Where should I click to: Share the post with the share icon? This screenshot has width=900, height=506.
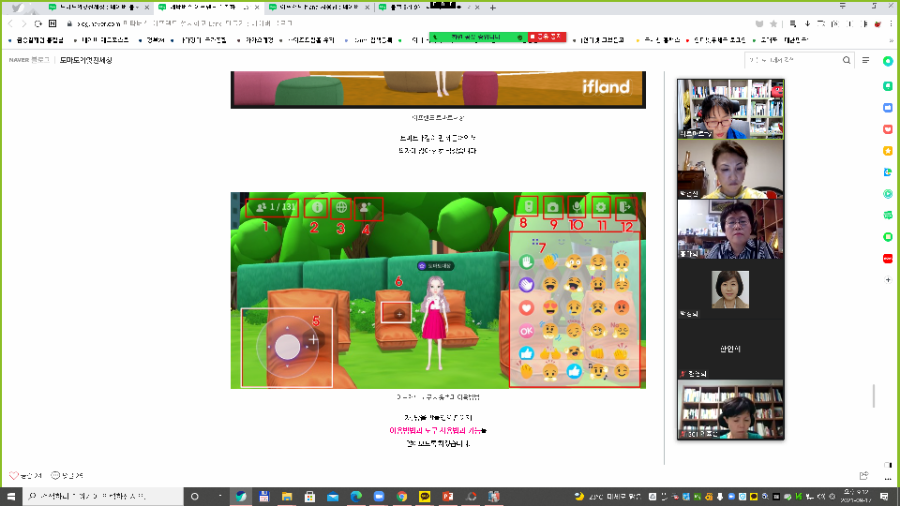click(x=864, y=476)
